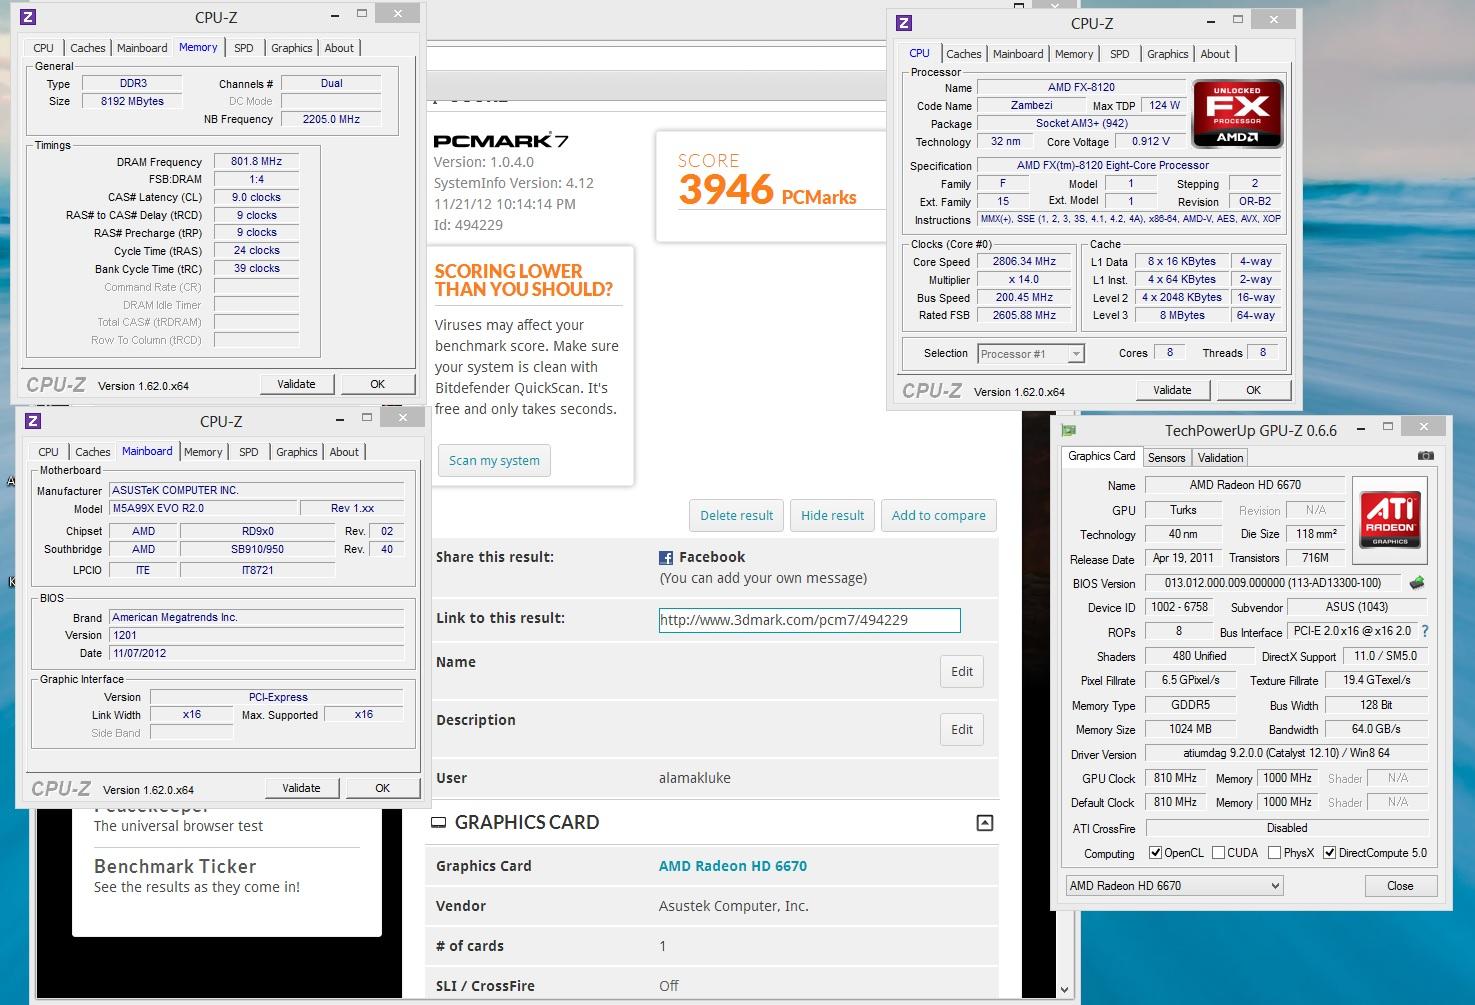The height and width of the screenshot is (1005, 1475).
Task: Open Mainboard tab in Memory CPU-Z window
Action: (142, 48)
